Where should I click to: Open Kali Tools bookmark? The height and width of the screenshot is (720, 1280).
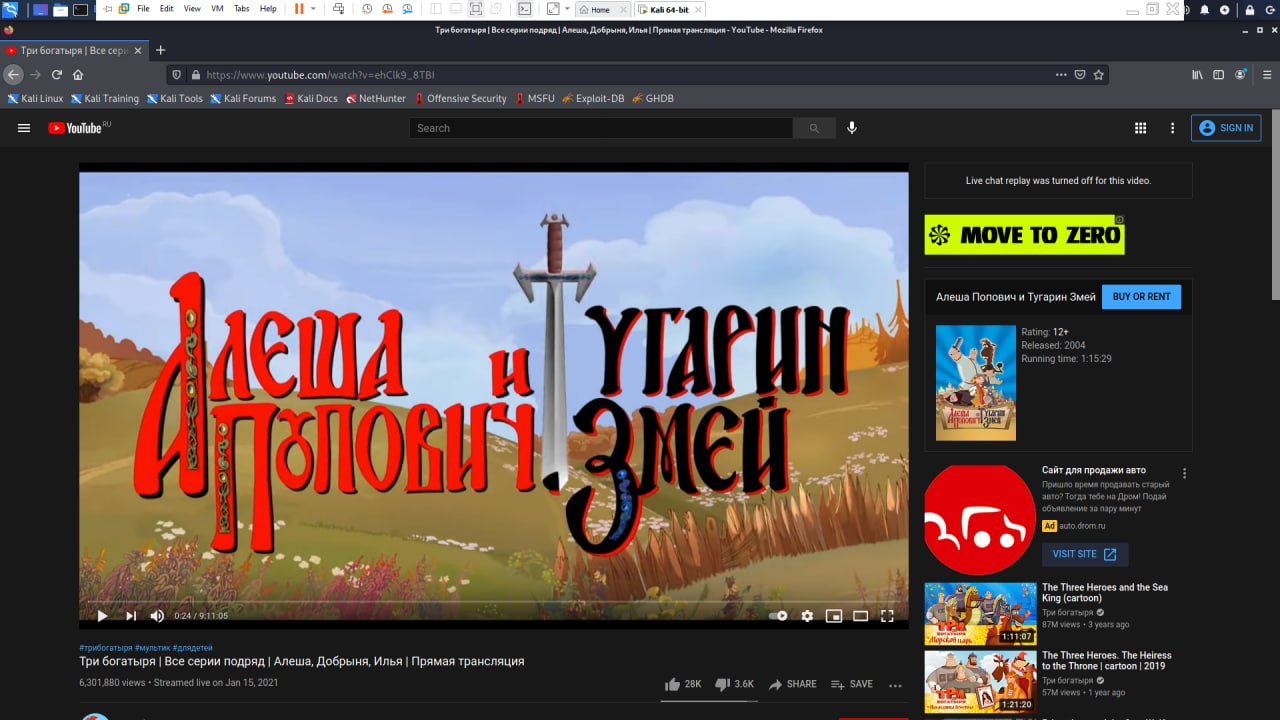click(174, 99)
